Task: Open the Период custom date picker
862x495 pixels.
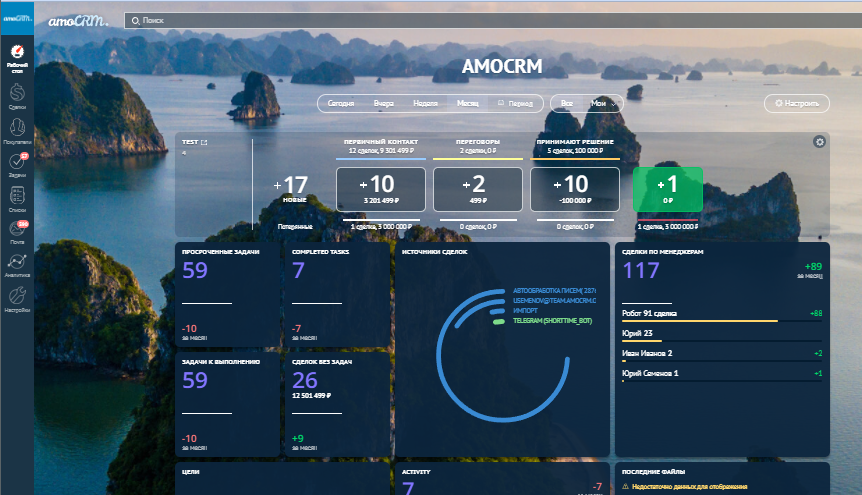Action: [515, 103]
